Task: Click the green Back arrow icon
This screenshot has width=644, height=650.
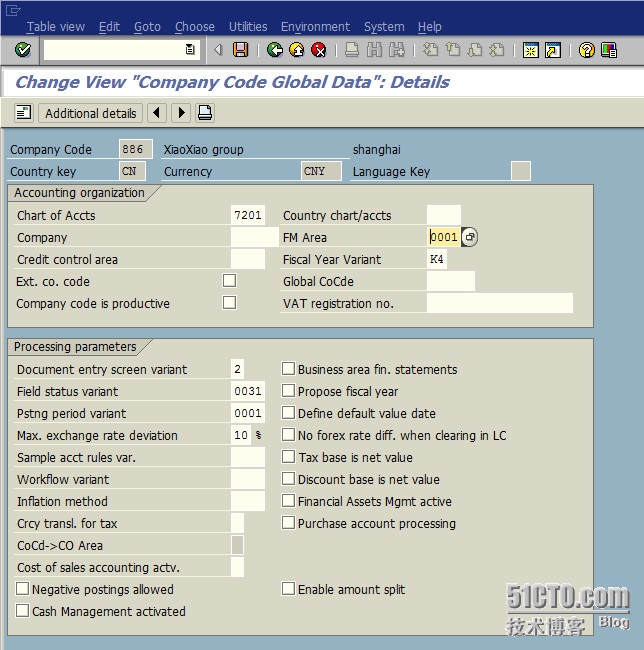Action: [274, 50]
